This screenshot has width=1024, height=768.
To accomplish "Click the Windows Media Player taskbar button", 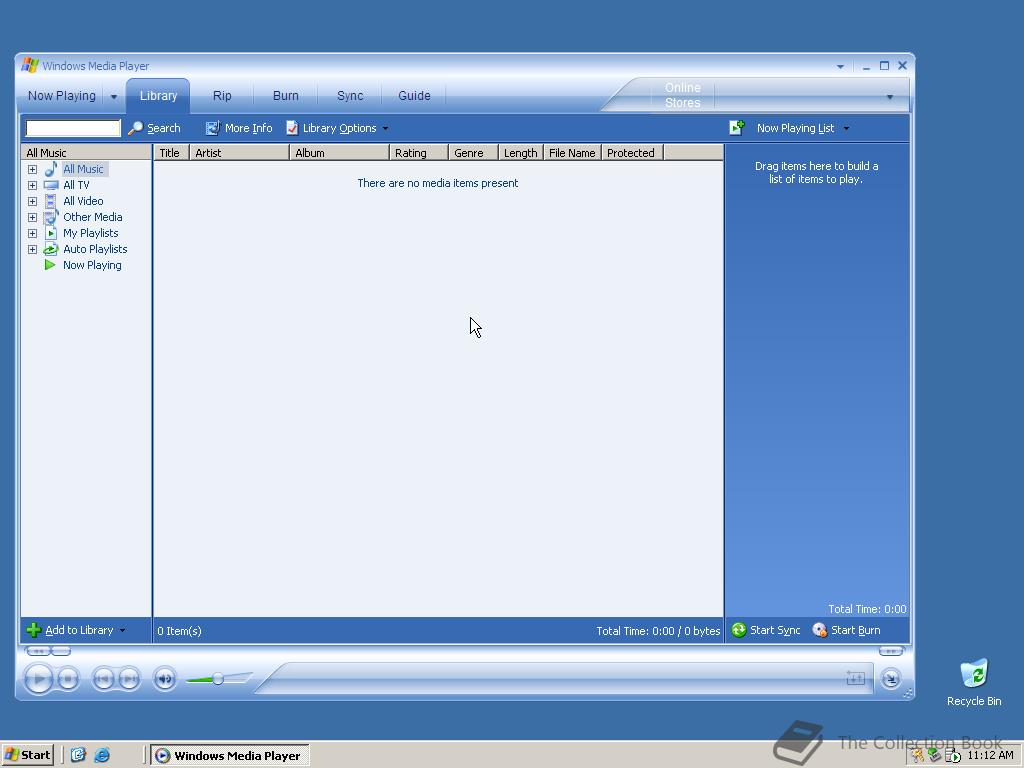I will [x=230, y=756].
